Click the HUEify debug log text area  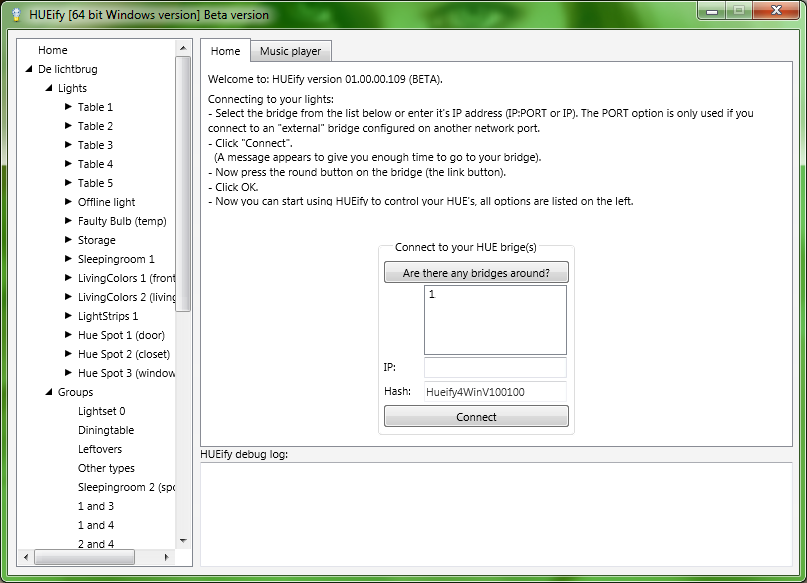(x=496, y=515)
